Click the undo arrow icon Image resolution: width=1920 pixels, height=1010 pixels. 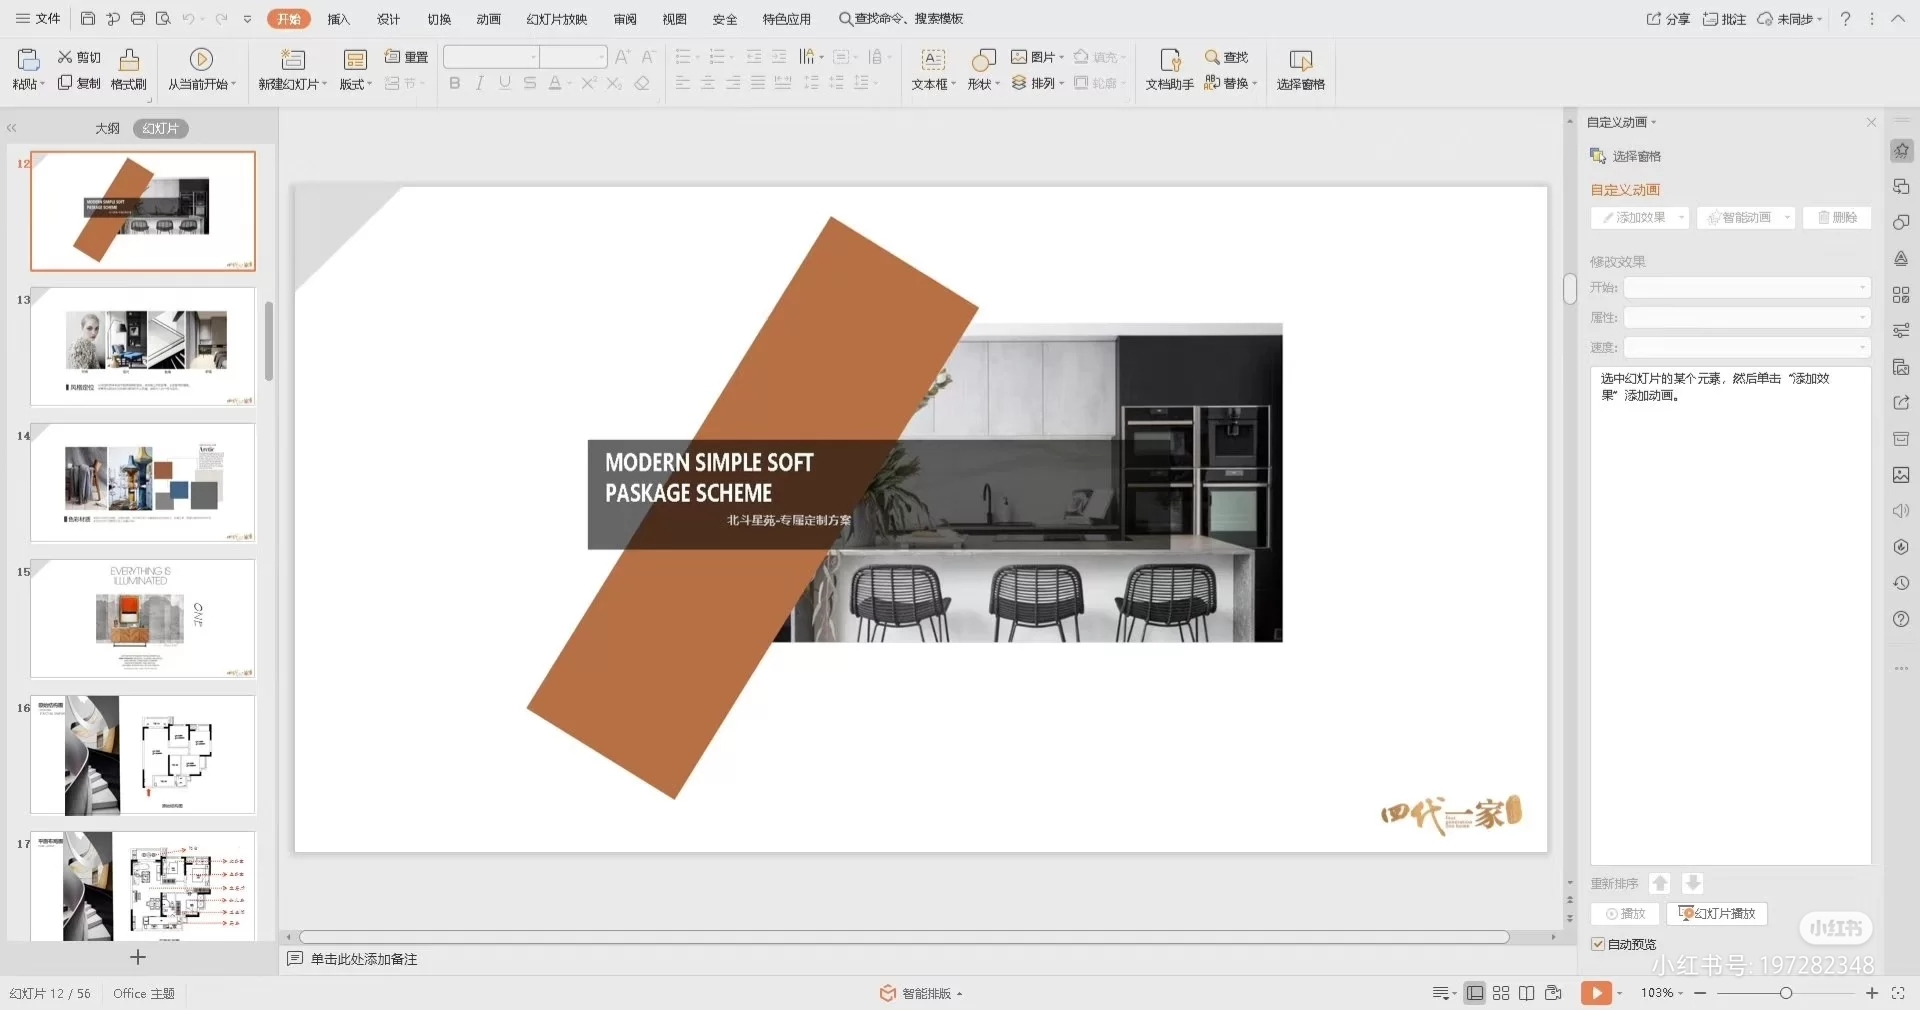188,19
